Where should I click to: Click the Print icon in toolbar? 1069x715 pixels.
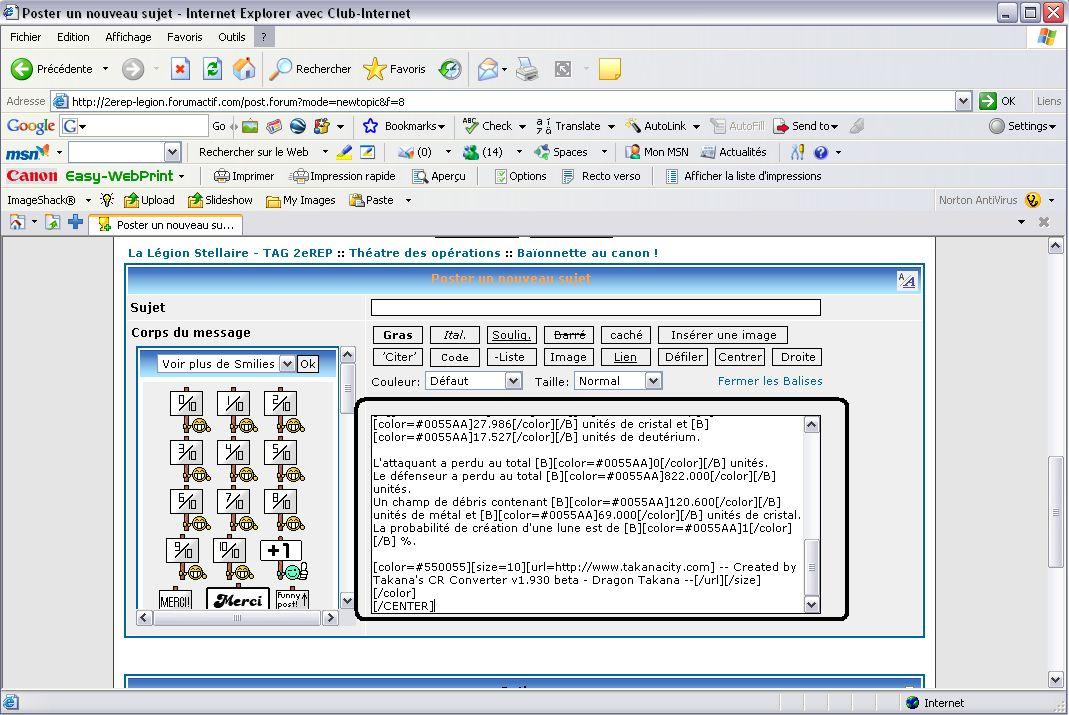(x=527, y=69)
